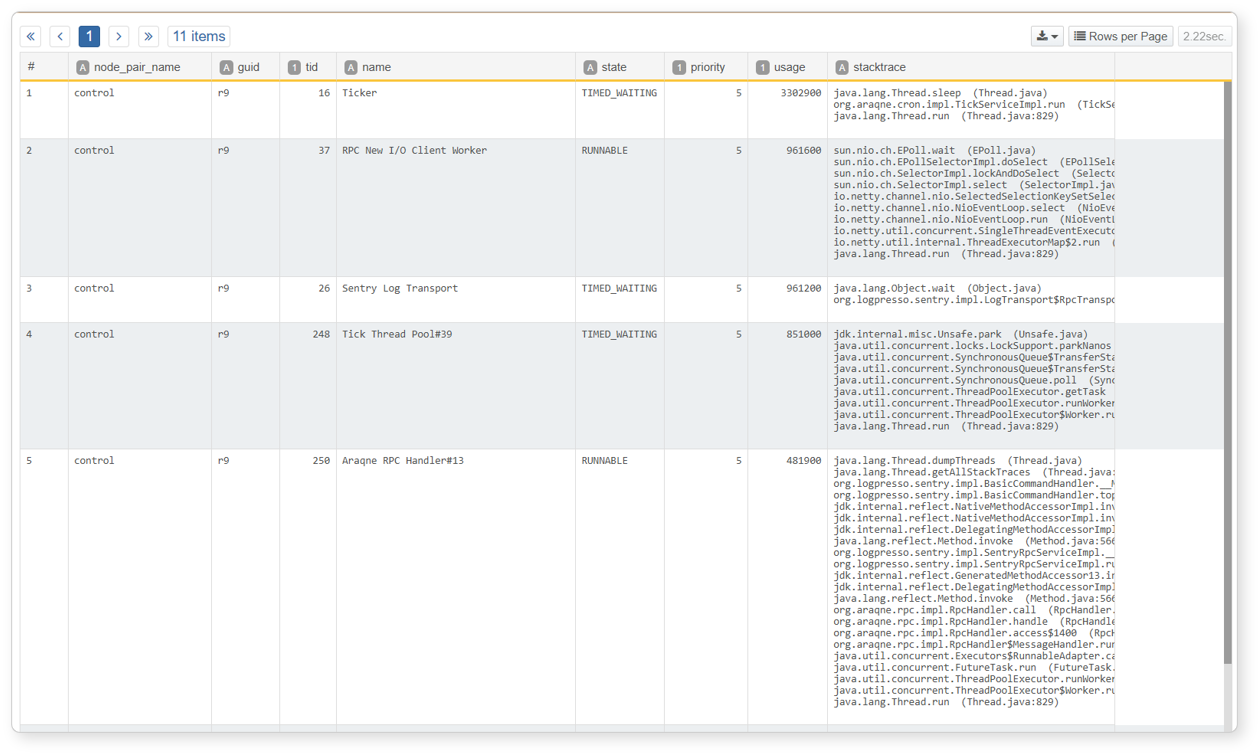
Task: Click tid value 37
Action: [x=324, y=151]
